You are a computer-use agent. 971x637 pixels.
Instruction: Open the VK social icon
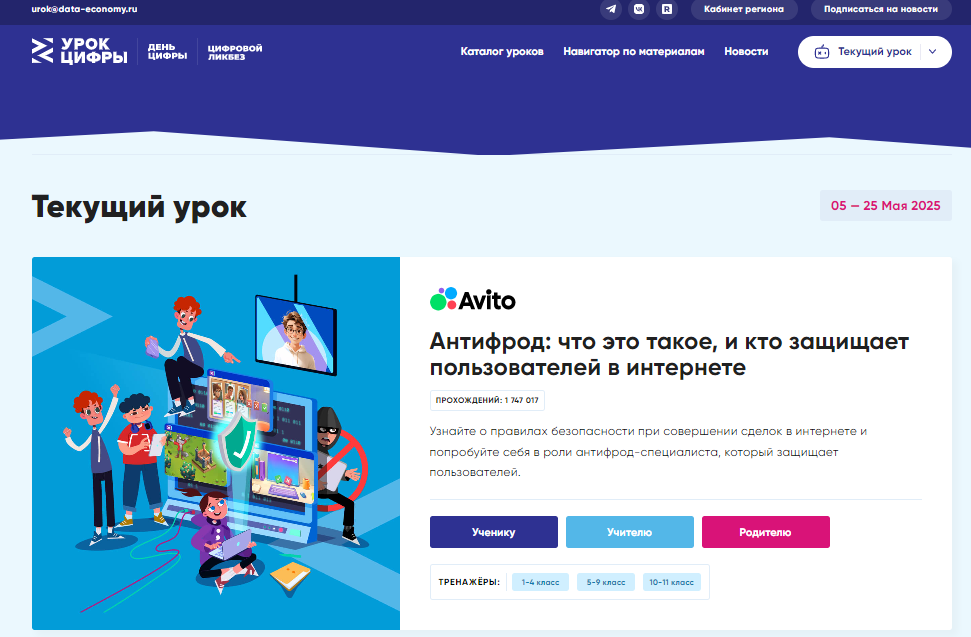coord(638,9)
